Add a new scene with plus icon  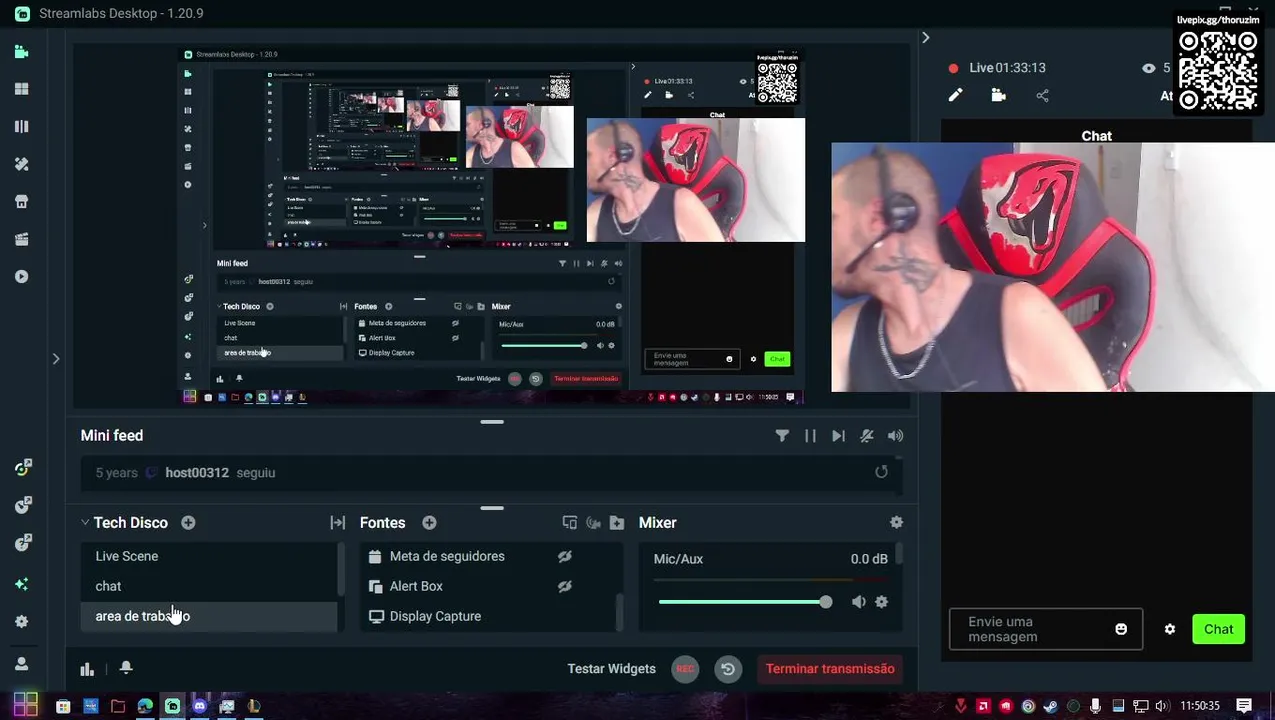pos(188,523)
